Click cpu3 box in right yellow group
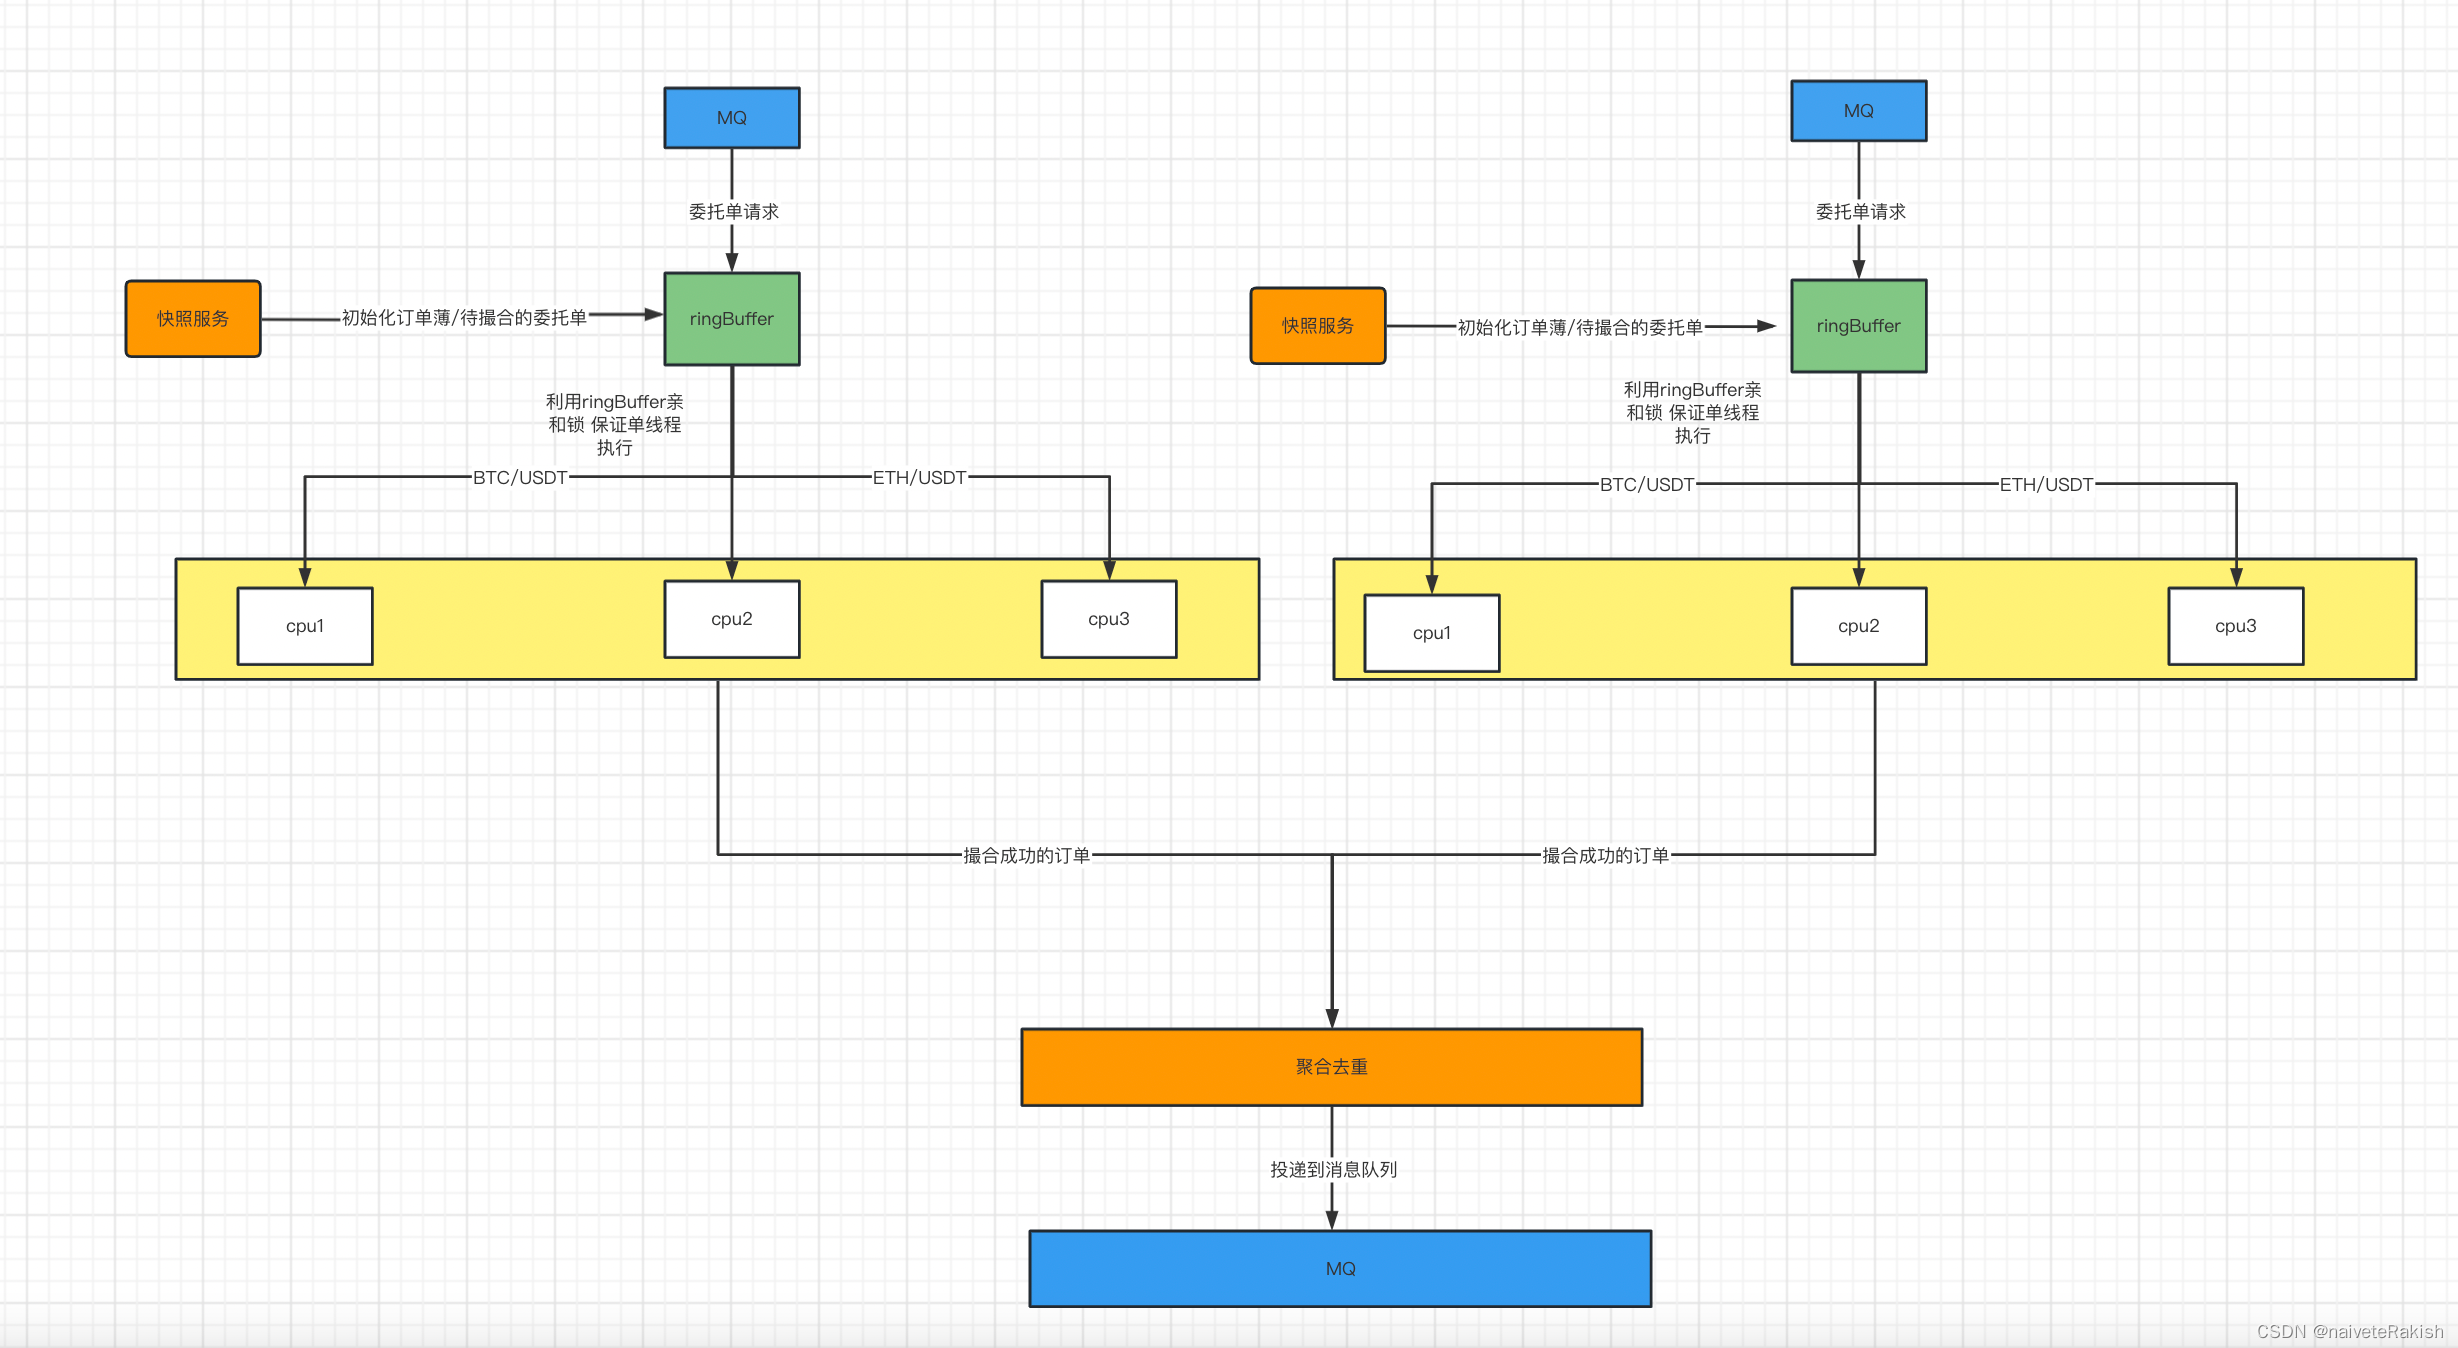The image size is (2458, 1348). click(x=2236, y=626)
